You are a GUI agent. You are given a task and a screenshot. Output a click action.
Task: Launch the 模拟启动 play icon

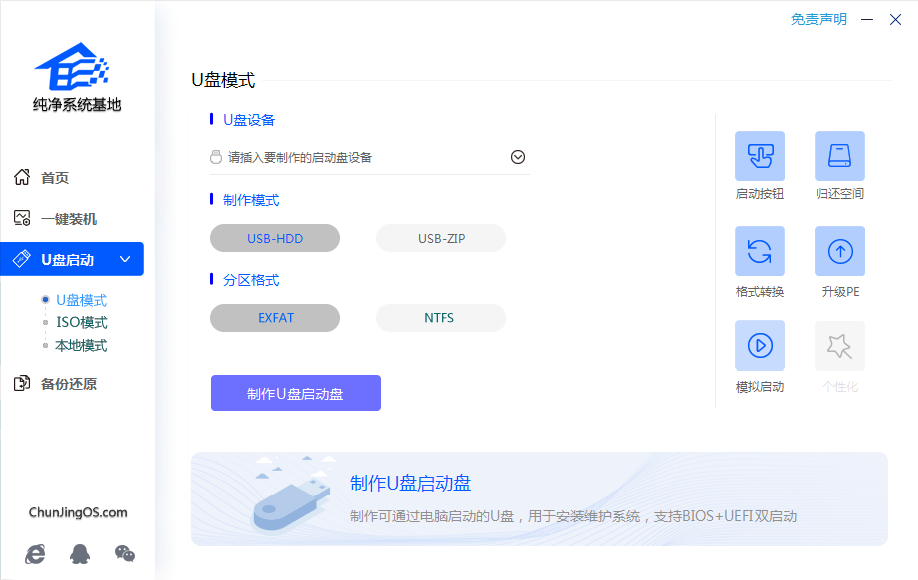[x=759, y=345]
